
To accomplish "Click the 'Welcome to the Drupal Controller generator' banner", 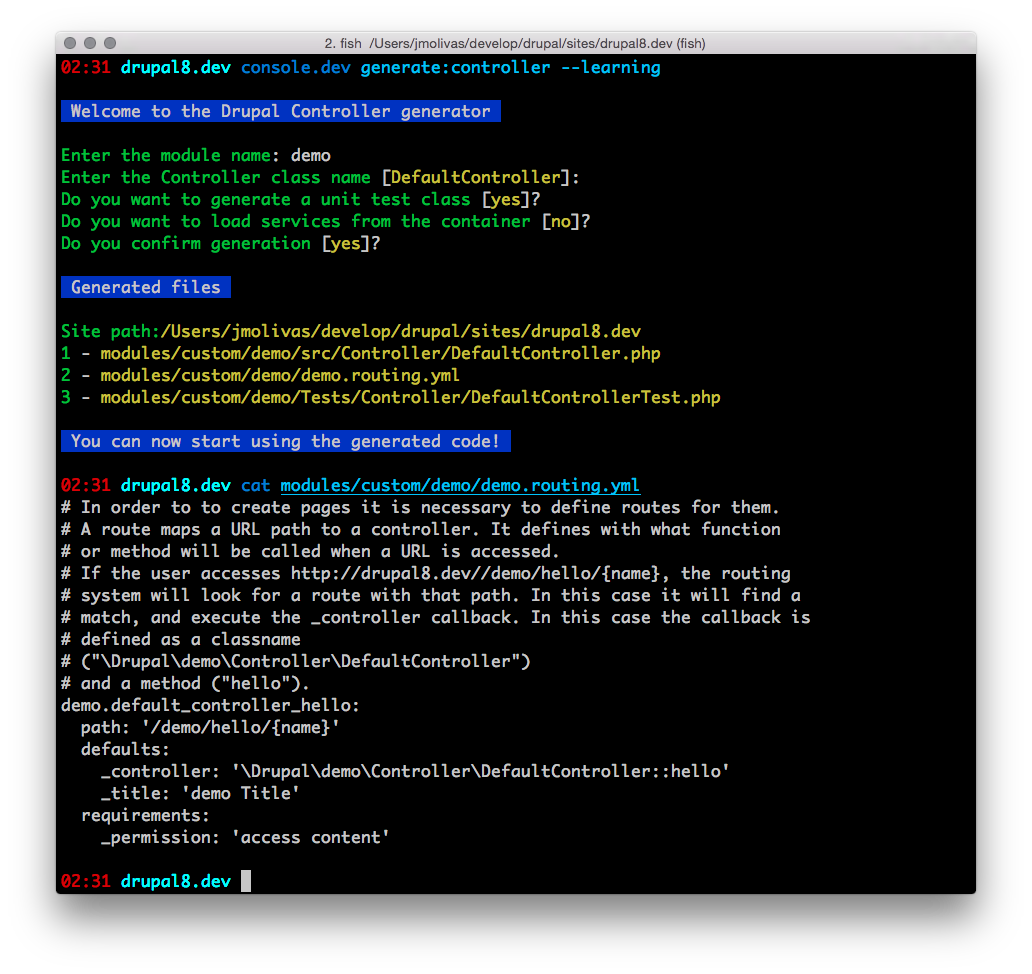I will [280, 111].
